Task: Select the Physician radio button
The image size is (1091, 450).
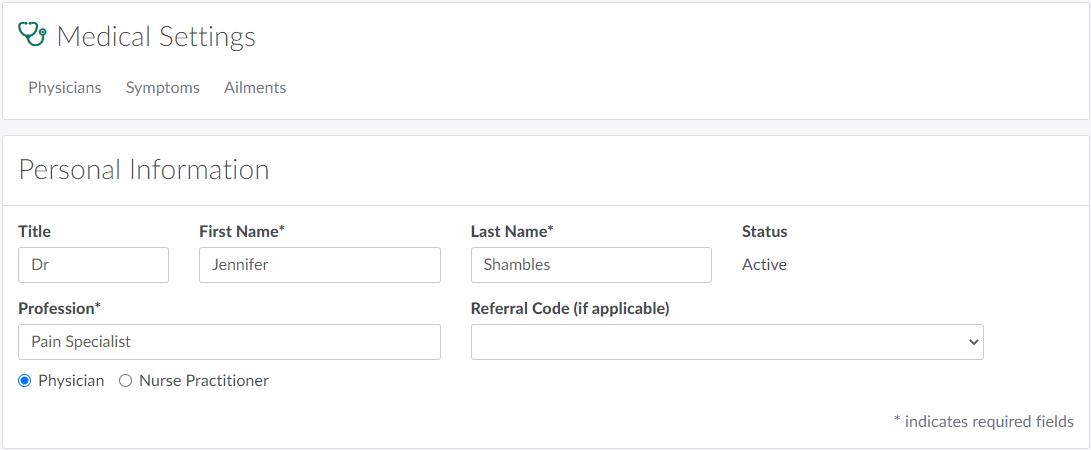Action: click(25, 381)
